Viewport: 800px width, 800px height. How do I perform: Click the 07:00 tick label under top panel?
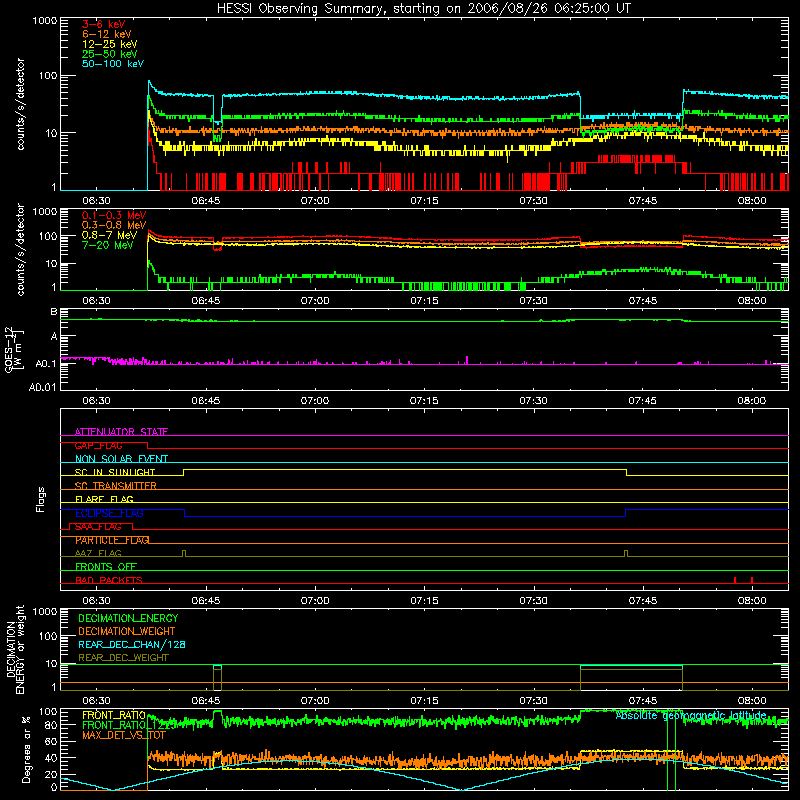[315, 201]
